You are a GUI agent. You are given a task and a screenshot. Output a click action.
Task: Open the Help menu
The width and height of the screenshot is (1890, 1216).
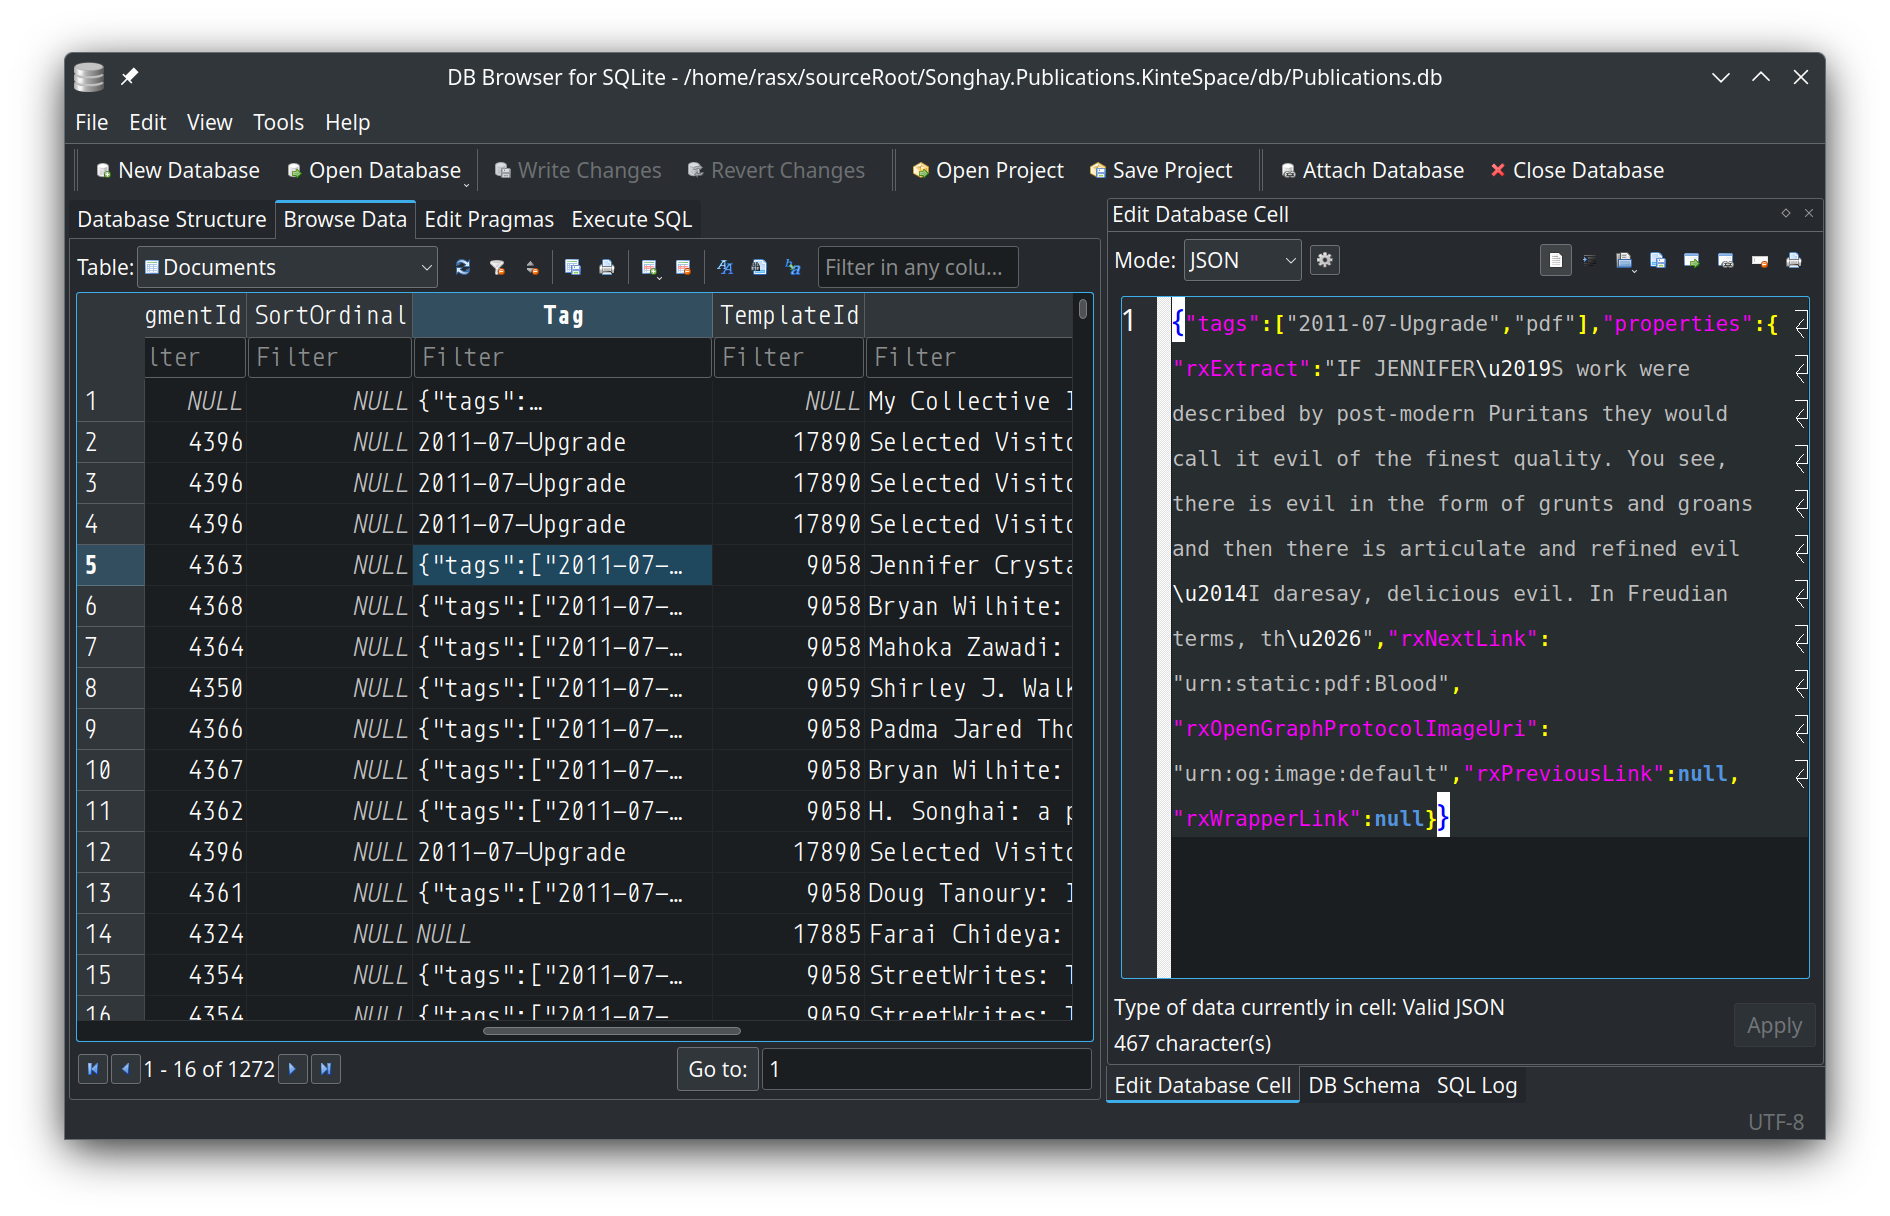point(348,122)
